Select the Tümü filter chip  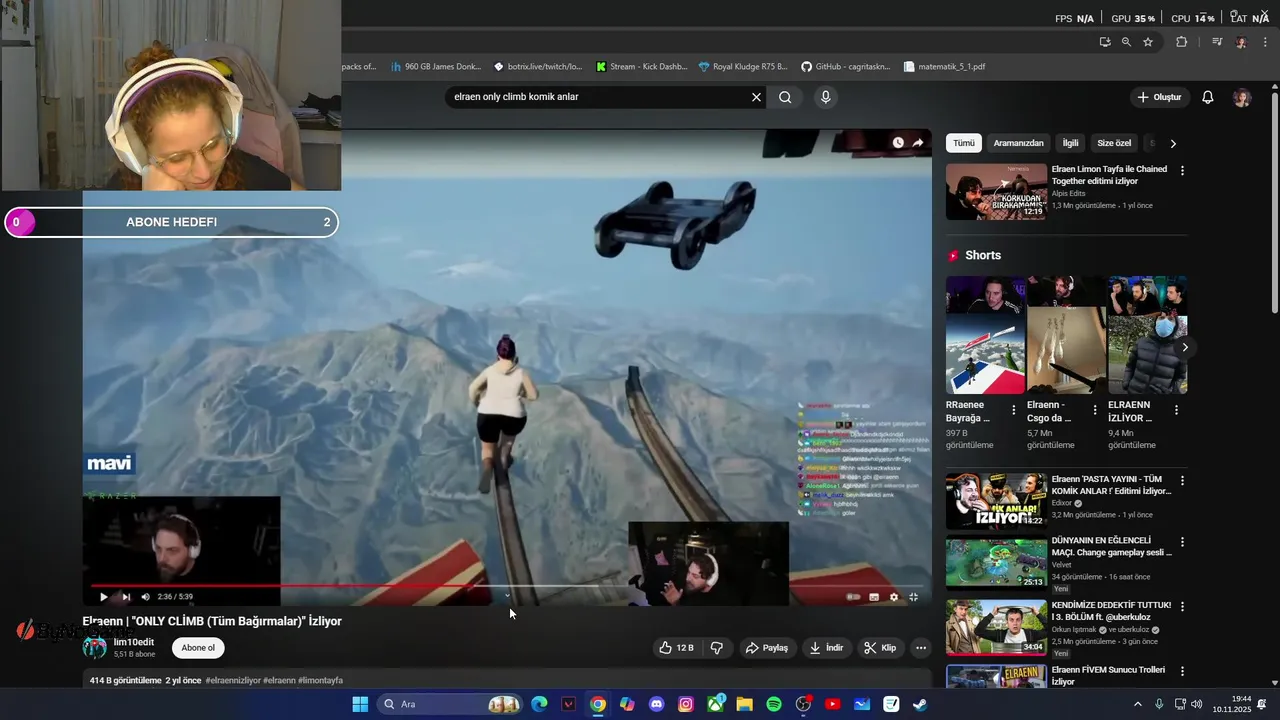[964, 143]
